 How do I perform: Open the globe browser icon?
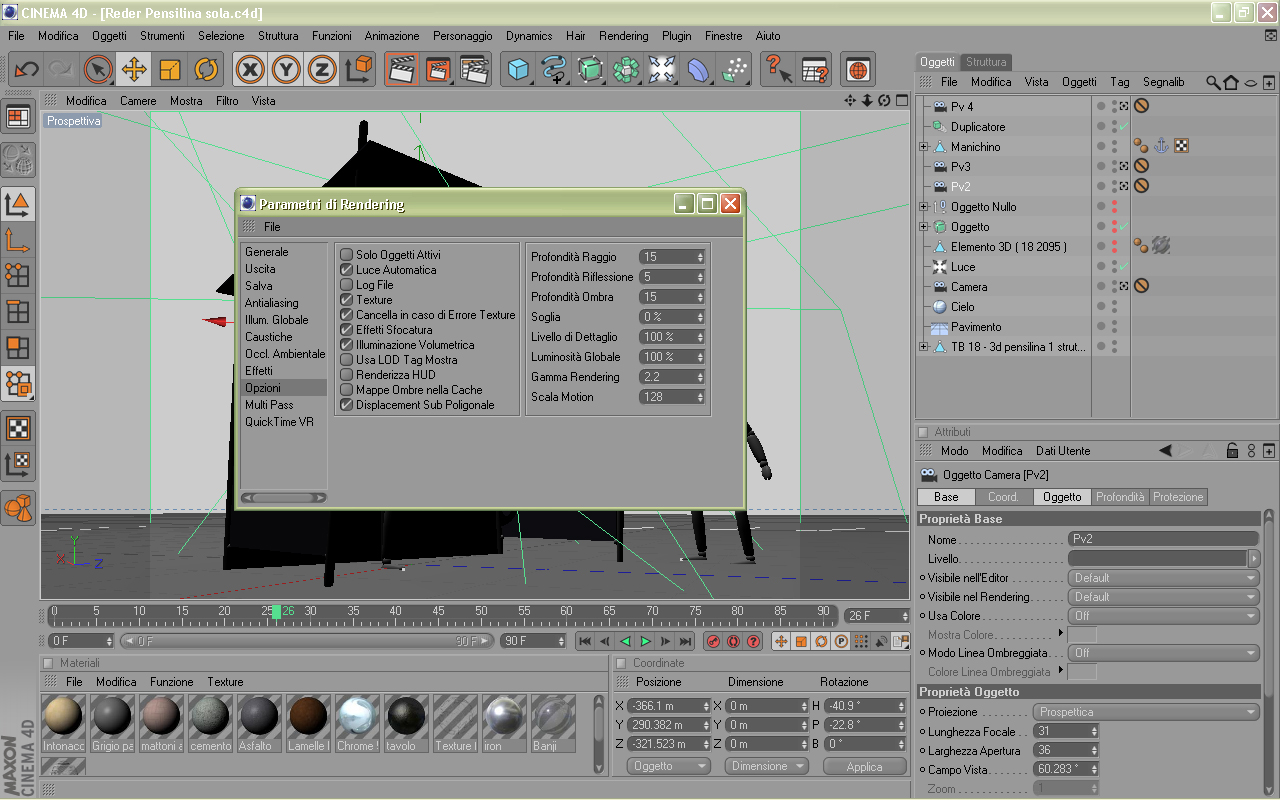(x=858, y=69)
